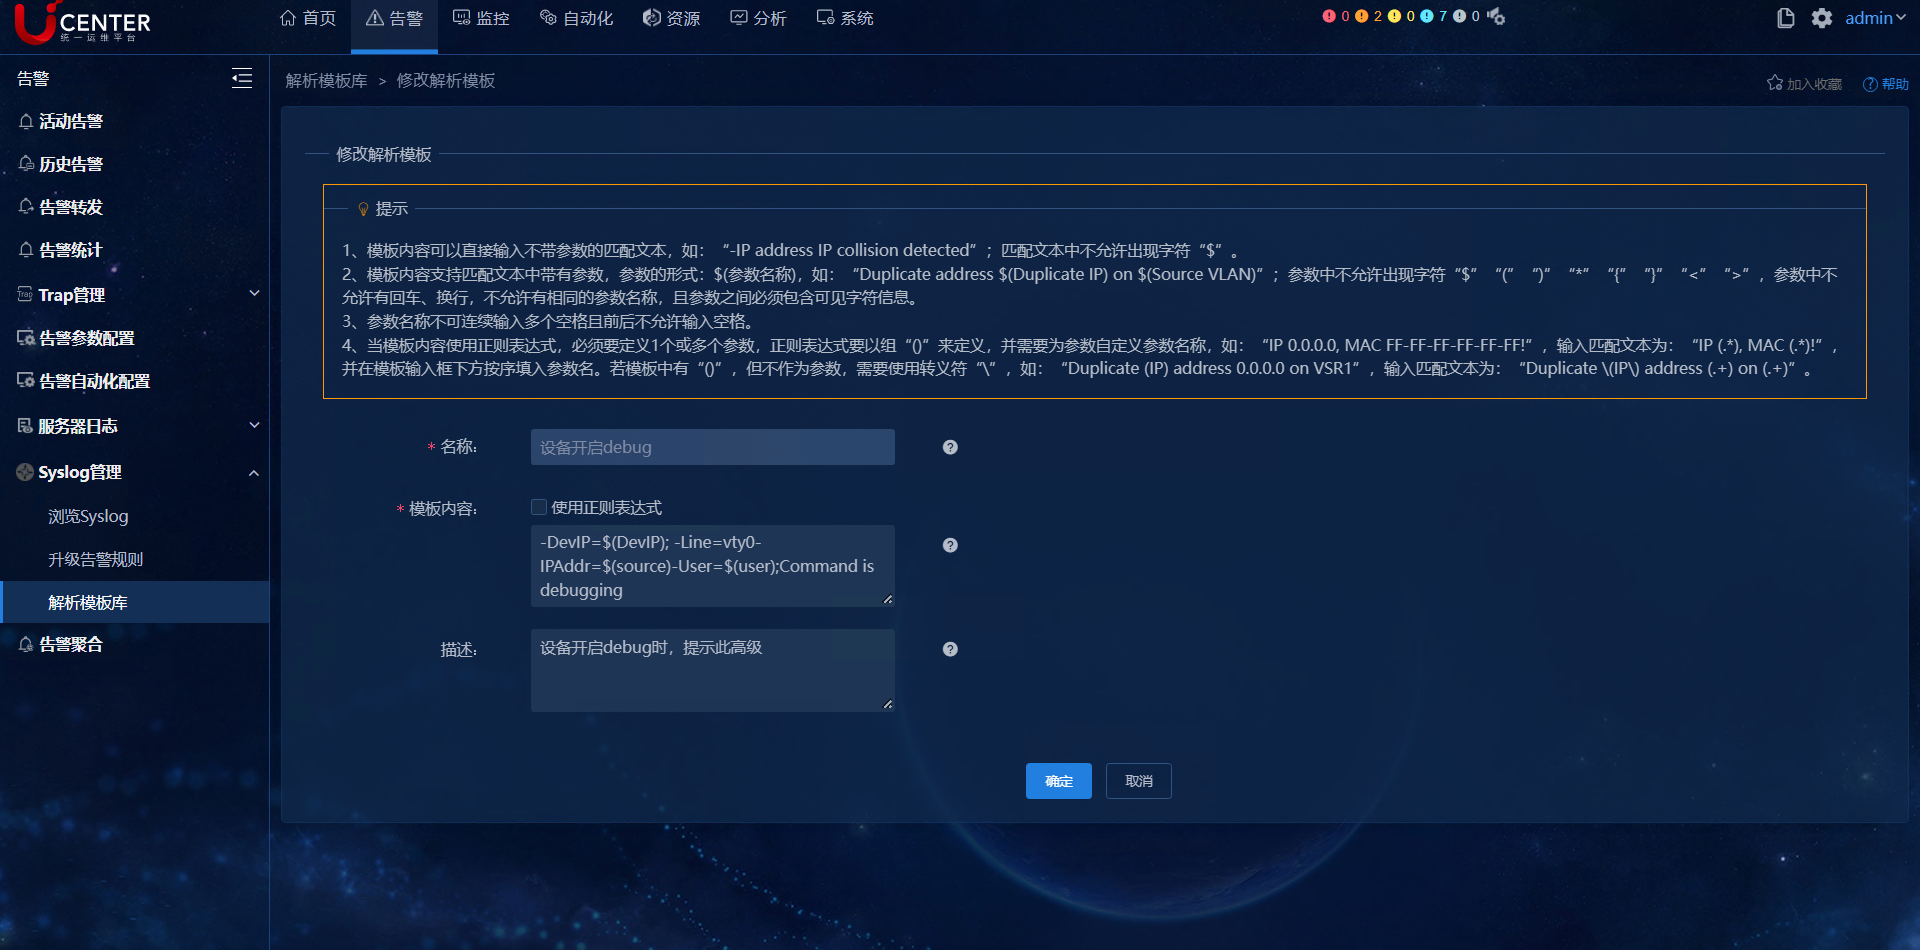Open the gray info alarm count indicator

(x=1466, y=16)
